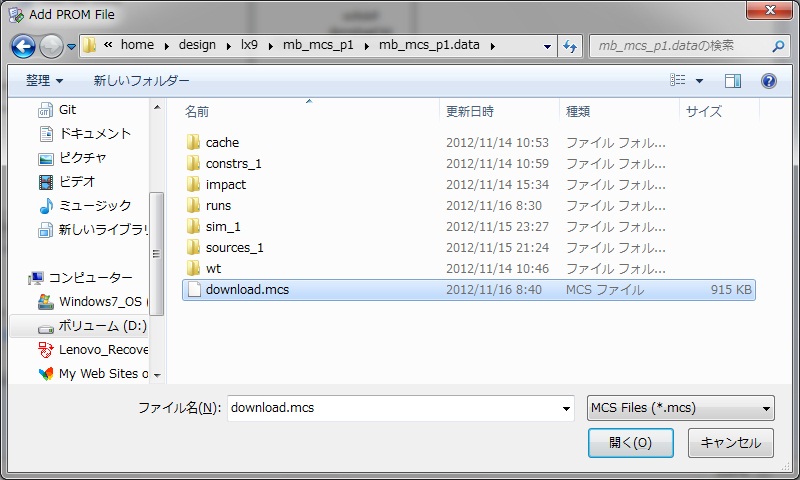Close the Add PROM File dialog
800x480 pixels.
[770, 10]
